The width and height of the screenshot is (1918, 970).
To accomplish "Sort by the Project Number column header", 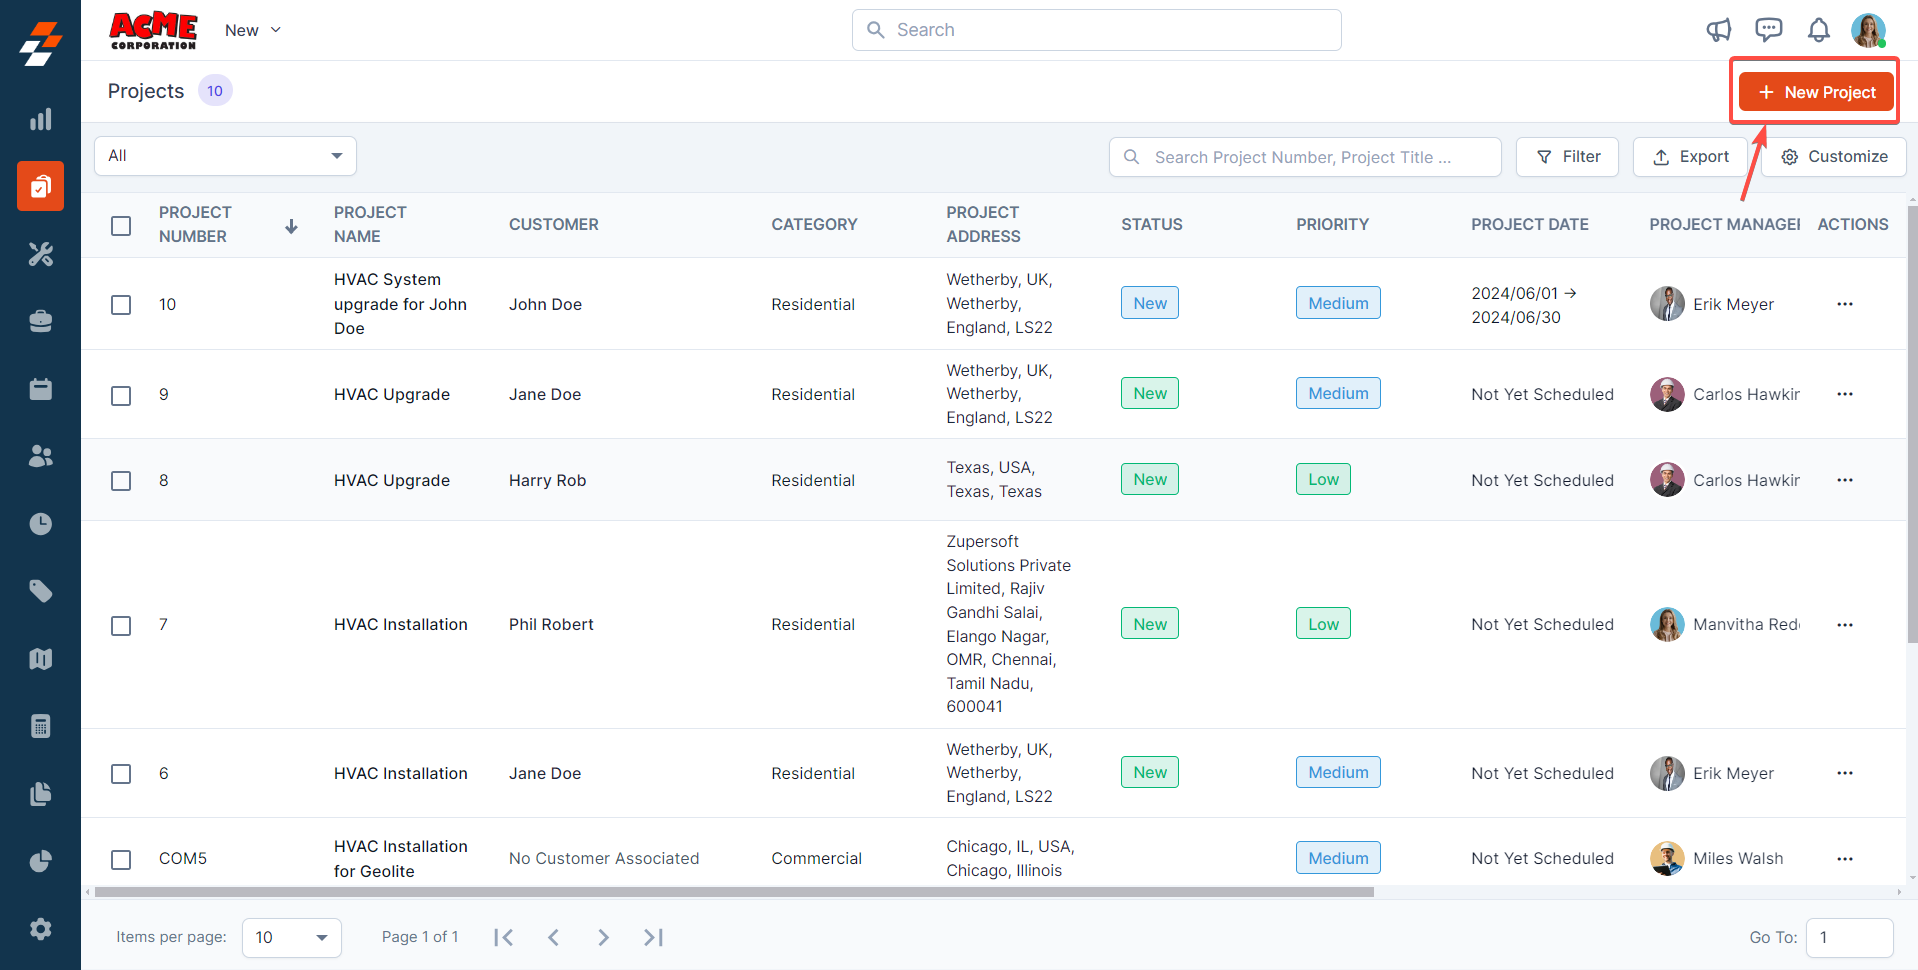I will (x=195, y=225).
